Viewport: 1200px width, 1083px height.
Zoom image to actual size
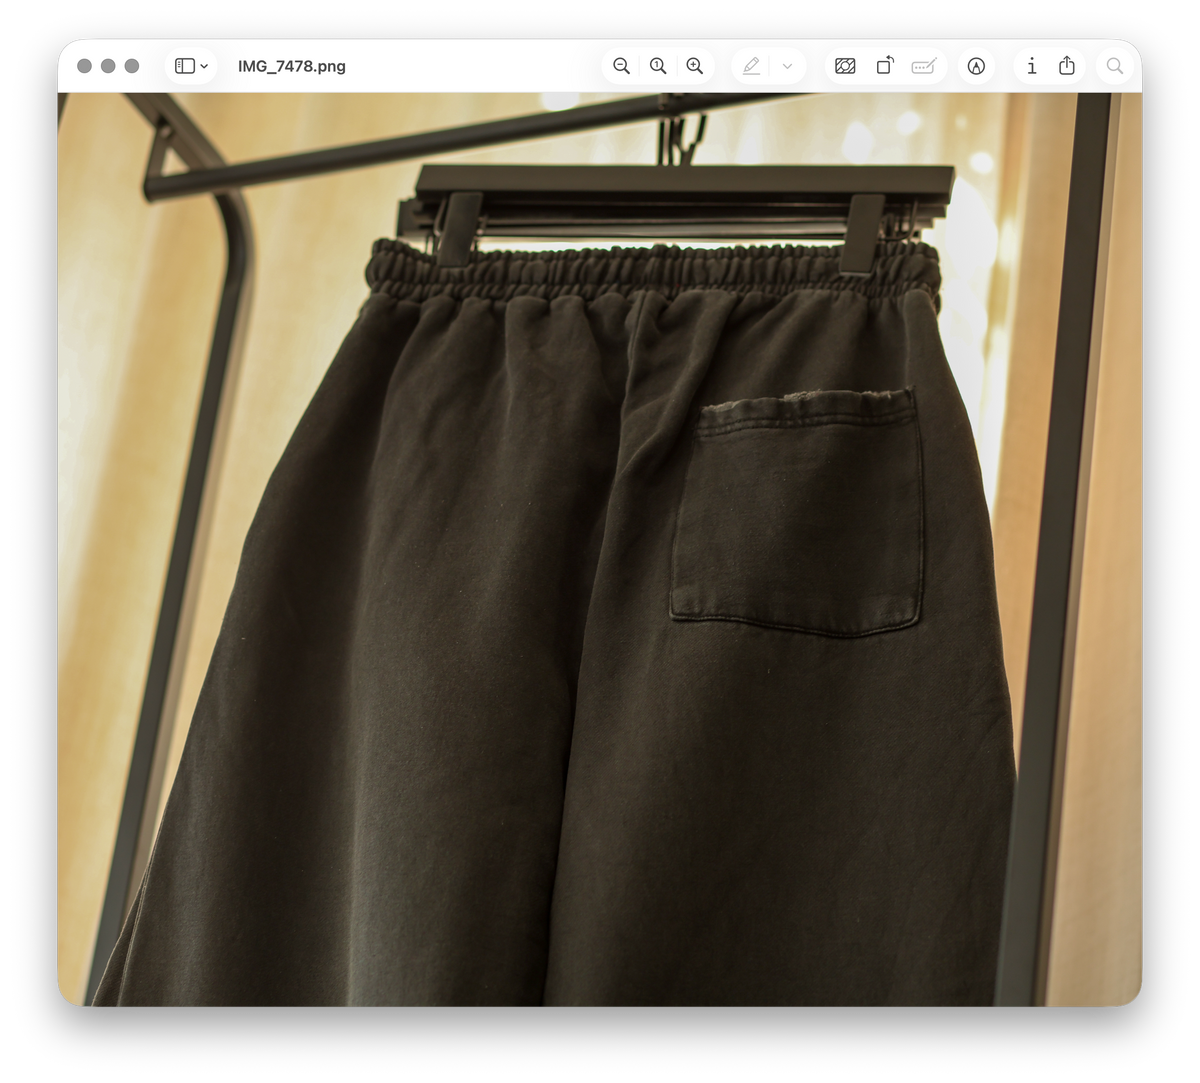[658, 66]
